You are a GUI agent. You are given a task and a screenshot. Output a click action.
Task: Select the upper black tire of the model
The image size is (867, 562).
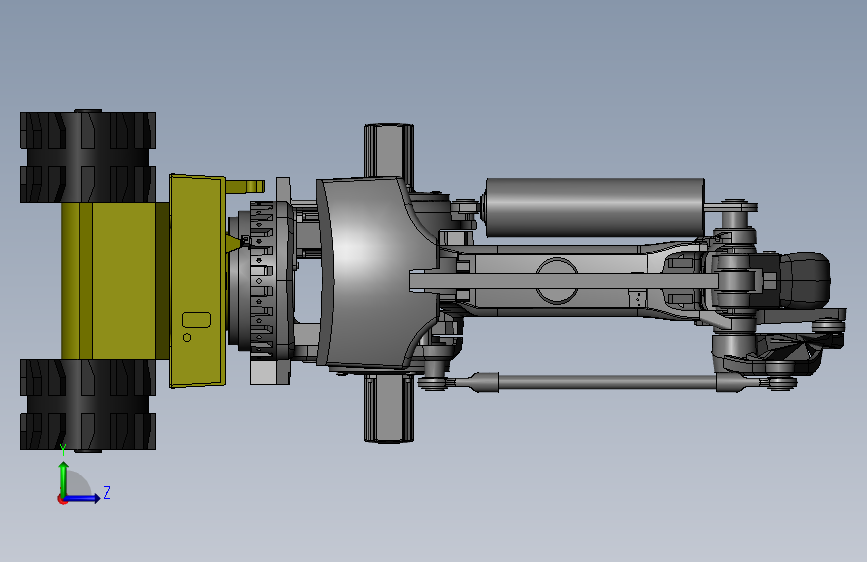[x=88, y=156]
